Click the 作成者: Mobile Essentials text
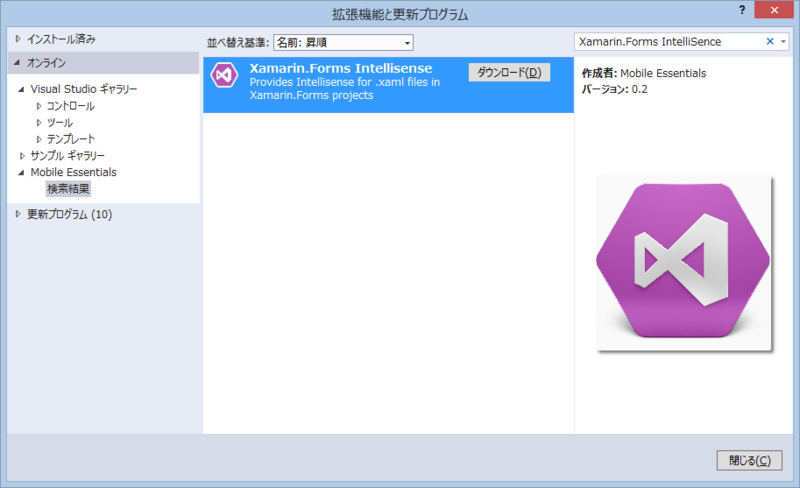This screenshot has width=800, height=488. 644,73
